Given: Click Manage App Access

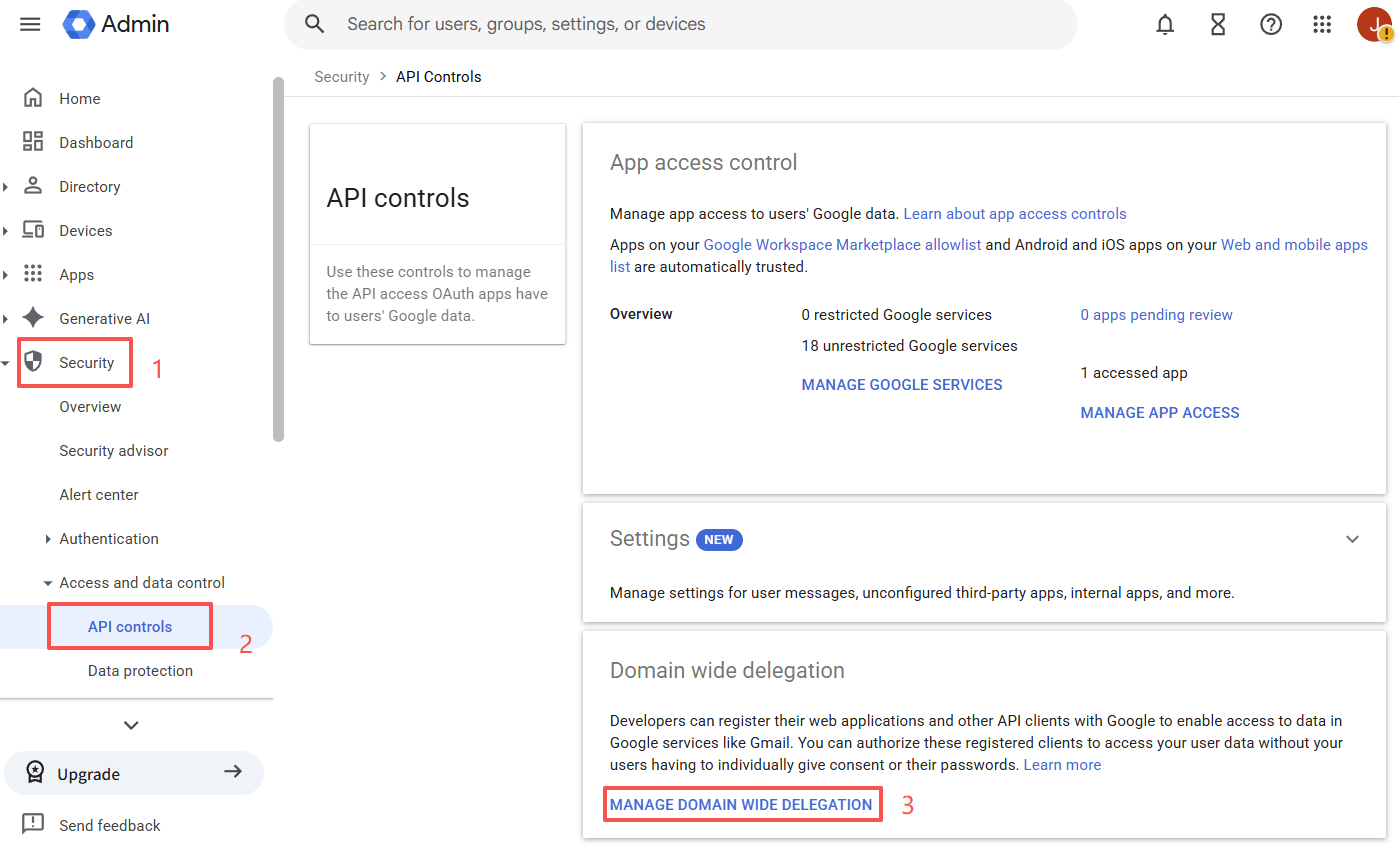Looking at the screenshot, I should pos(1160,412).
